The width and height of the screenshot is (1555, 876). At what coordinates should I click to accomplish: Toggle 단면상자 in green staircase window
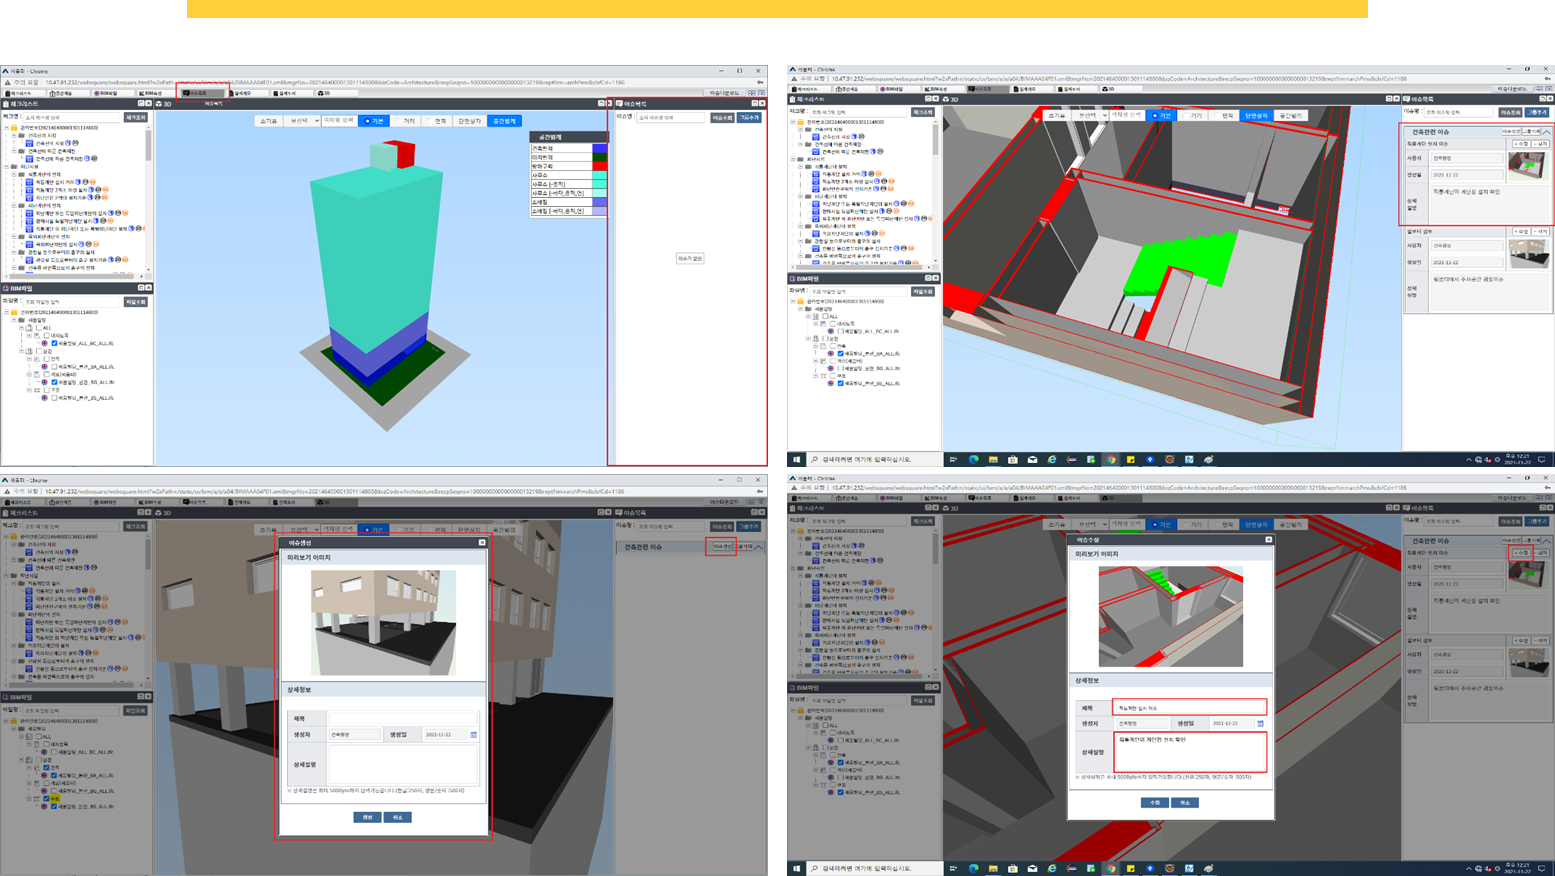1256,116
